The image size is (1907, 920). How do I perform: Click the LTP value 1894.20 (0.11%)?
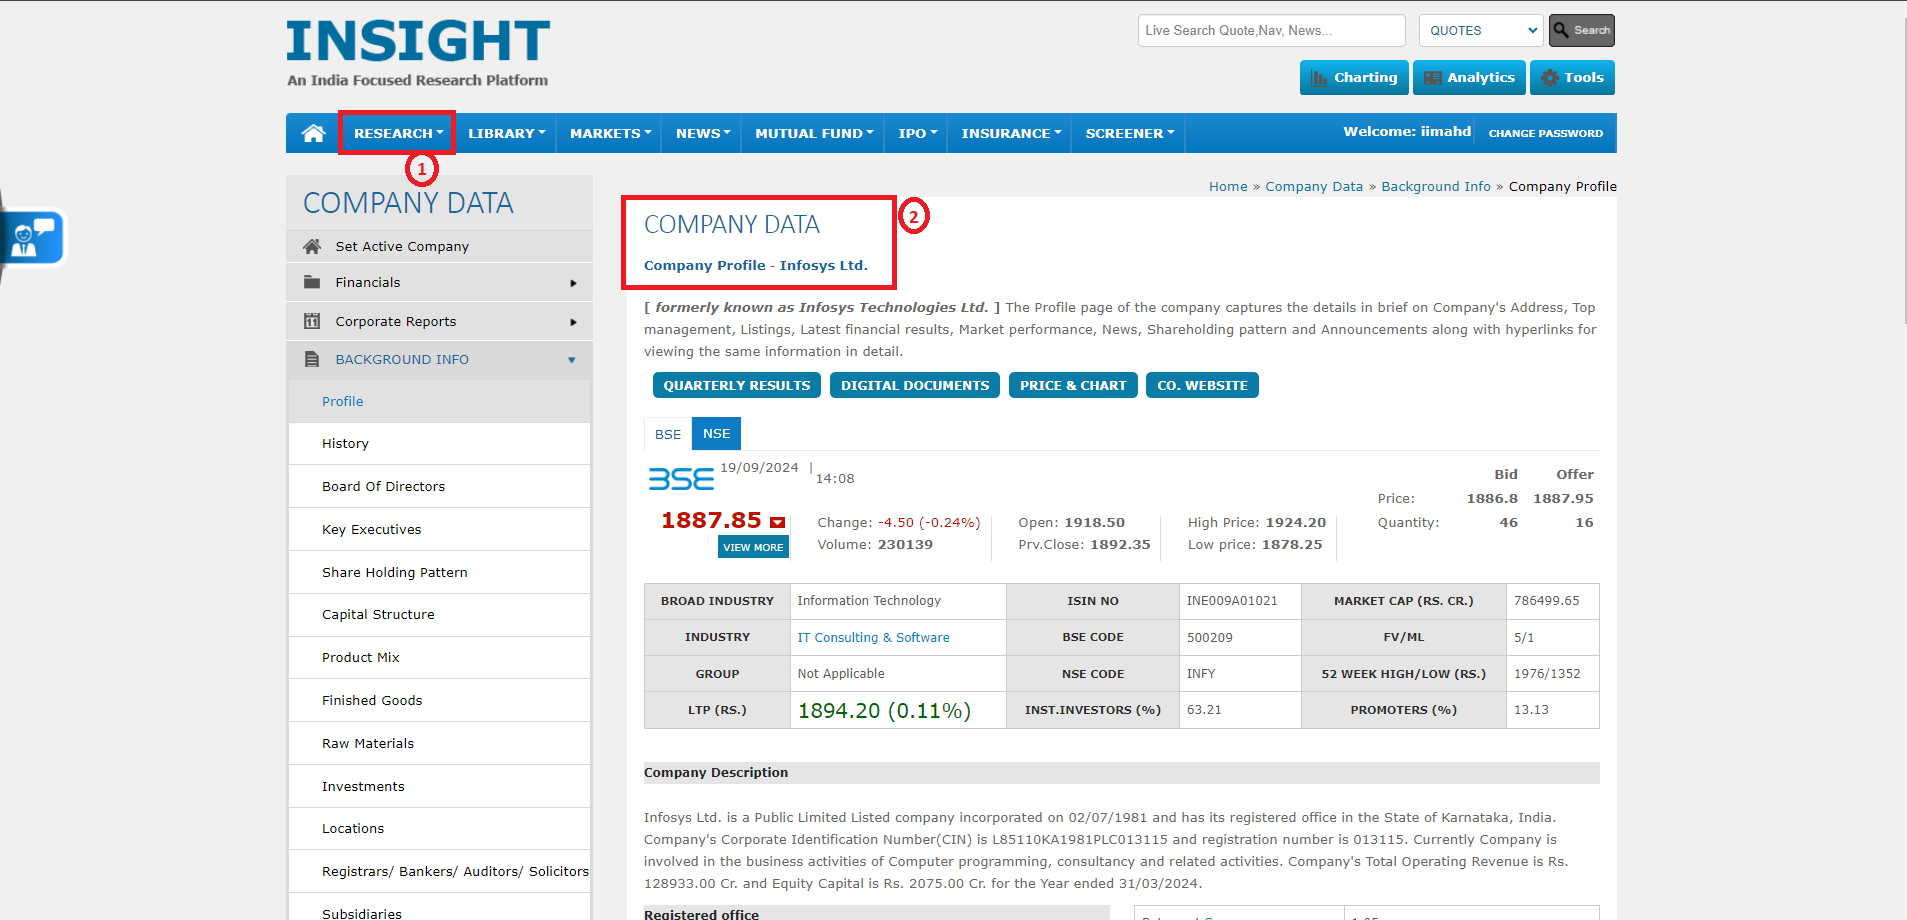click(884, 711)
